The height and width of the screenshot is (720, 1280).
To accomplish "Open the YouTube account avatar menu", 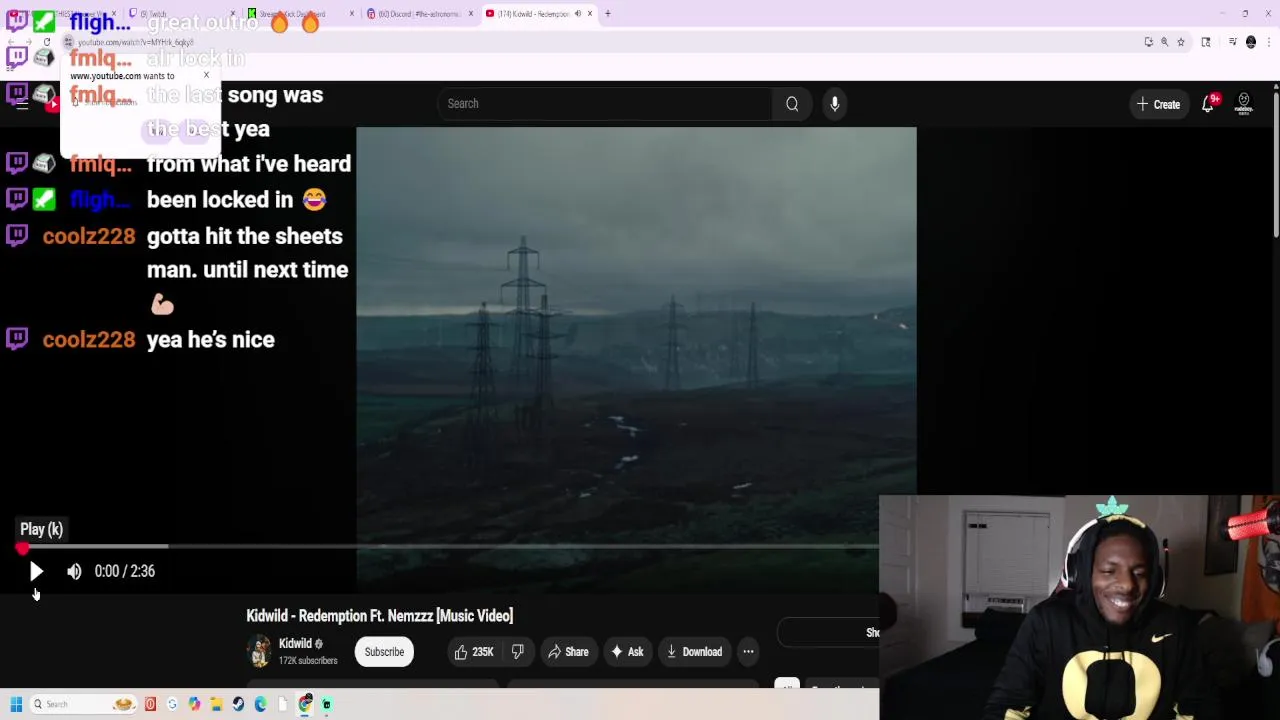I will [1244, 104].
